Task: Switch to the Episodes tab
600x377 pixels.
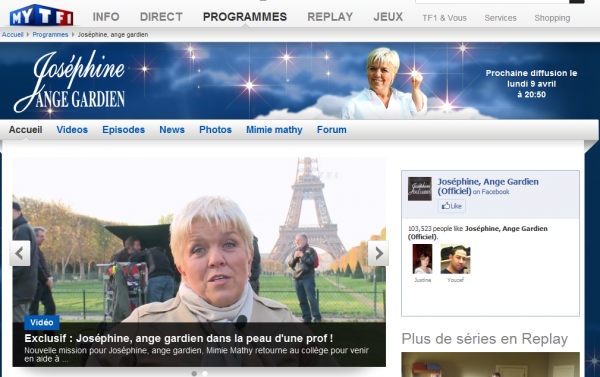Action: 124,130
